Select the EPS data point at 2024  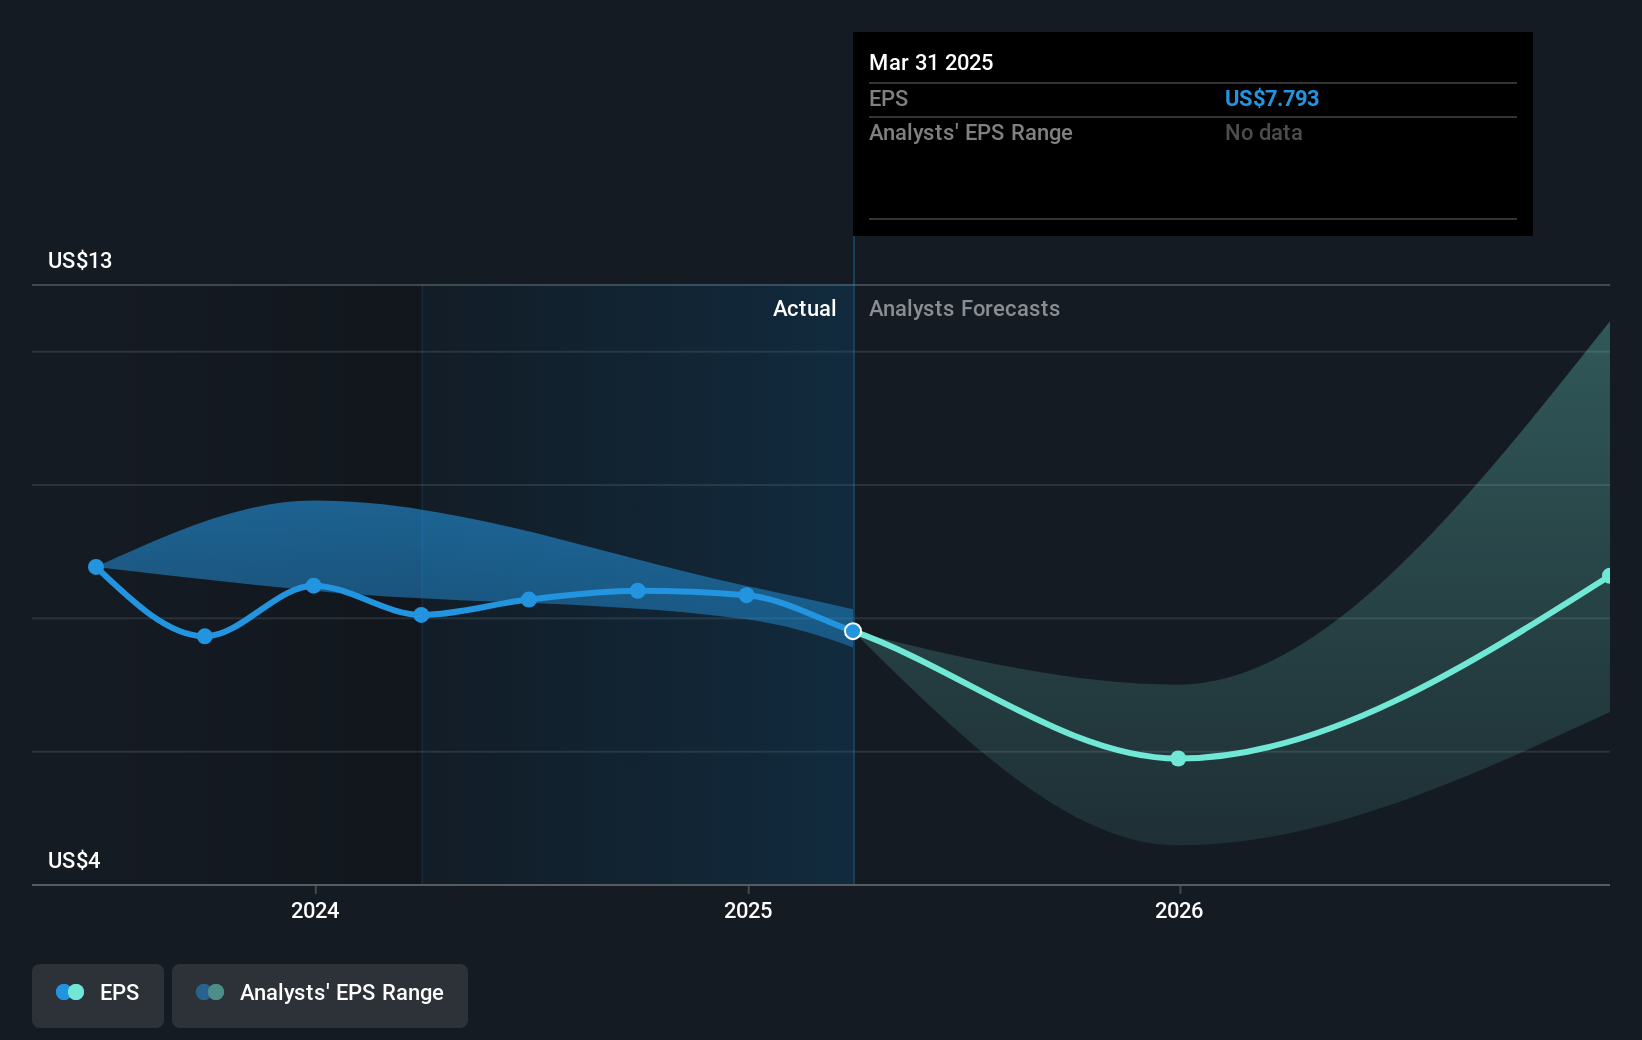point(314,585)
